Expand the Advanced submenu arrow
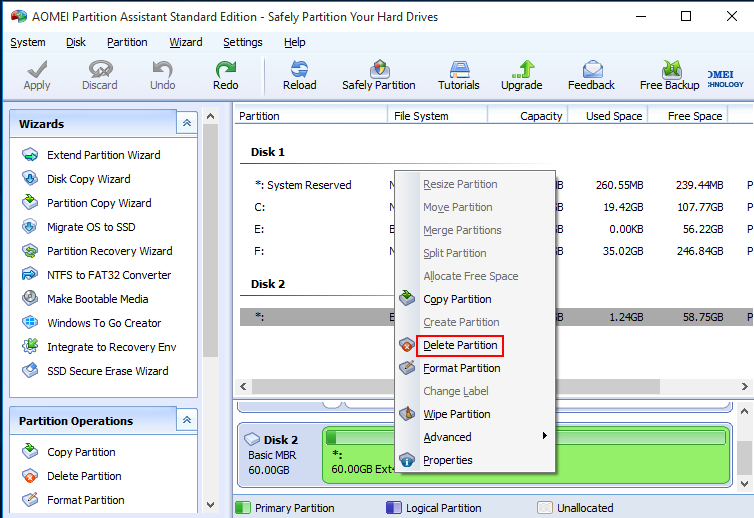 544,436
